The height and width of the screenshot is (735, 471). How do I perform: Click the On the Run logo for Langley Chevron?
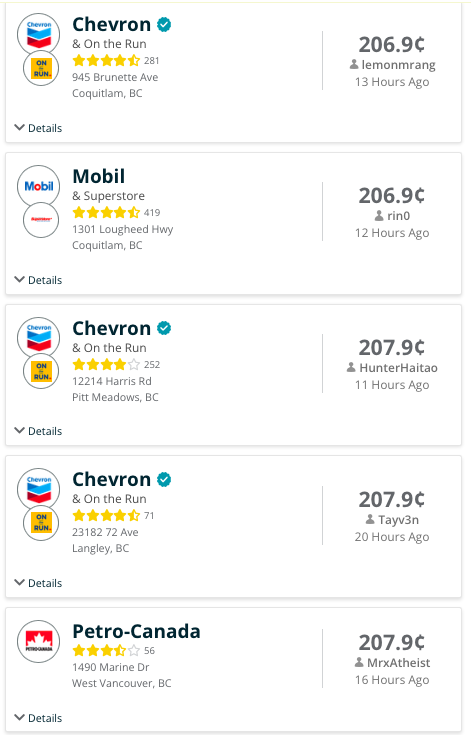[x=41, y=523]
